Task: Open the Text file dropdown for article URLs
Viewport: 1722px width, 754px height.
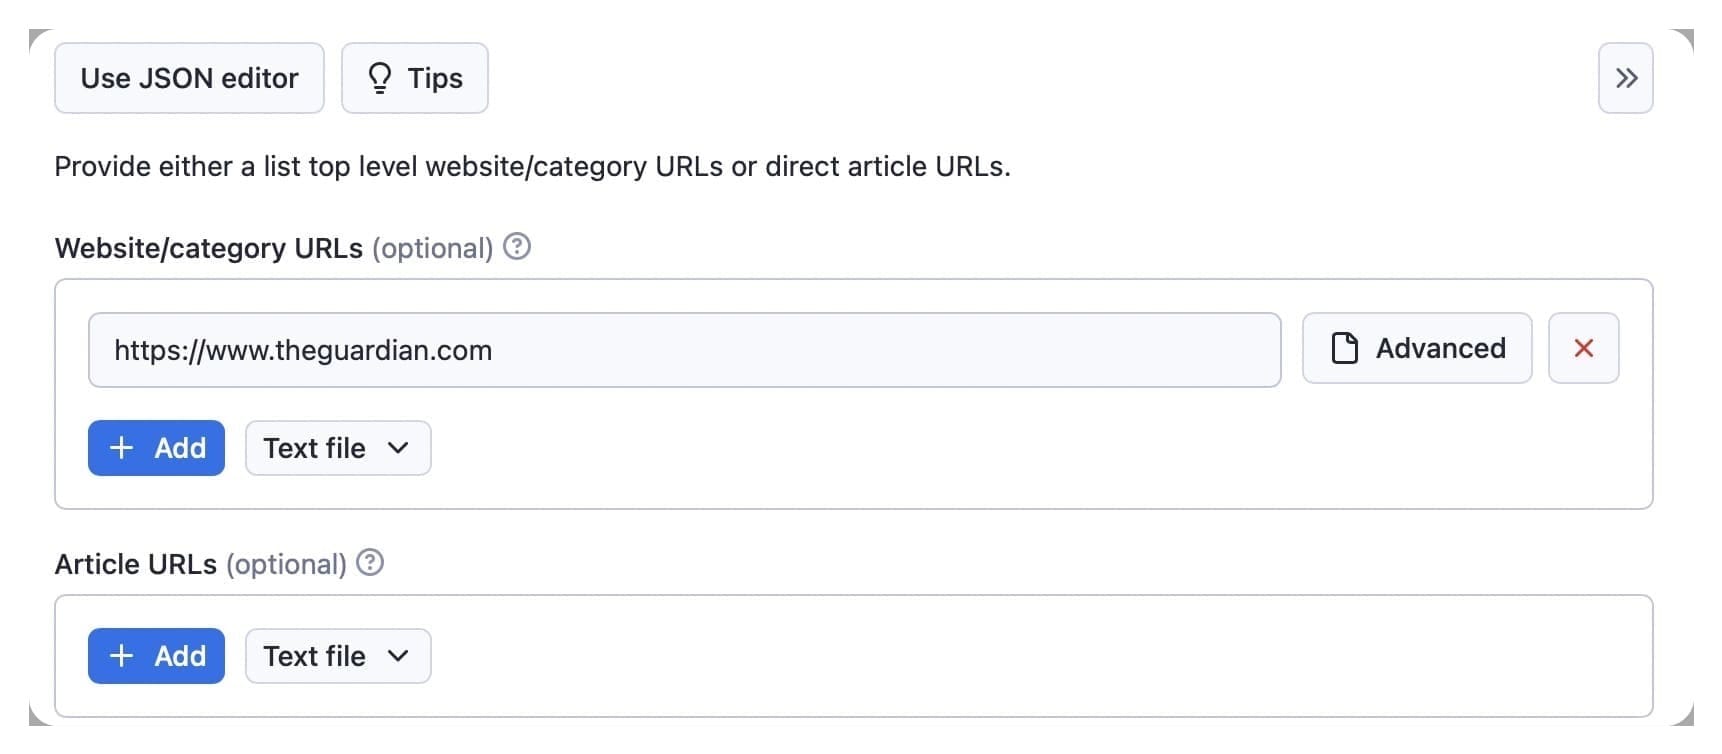Action: click(337, 656)
